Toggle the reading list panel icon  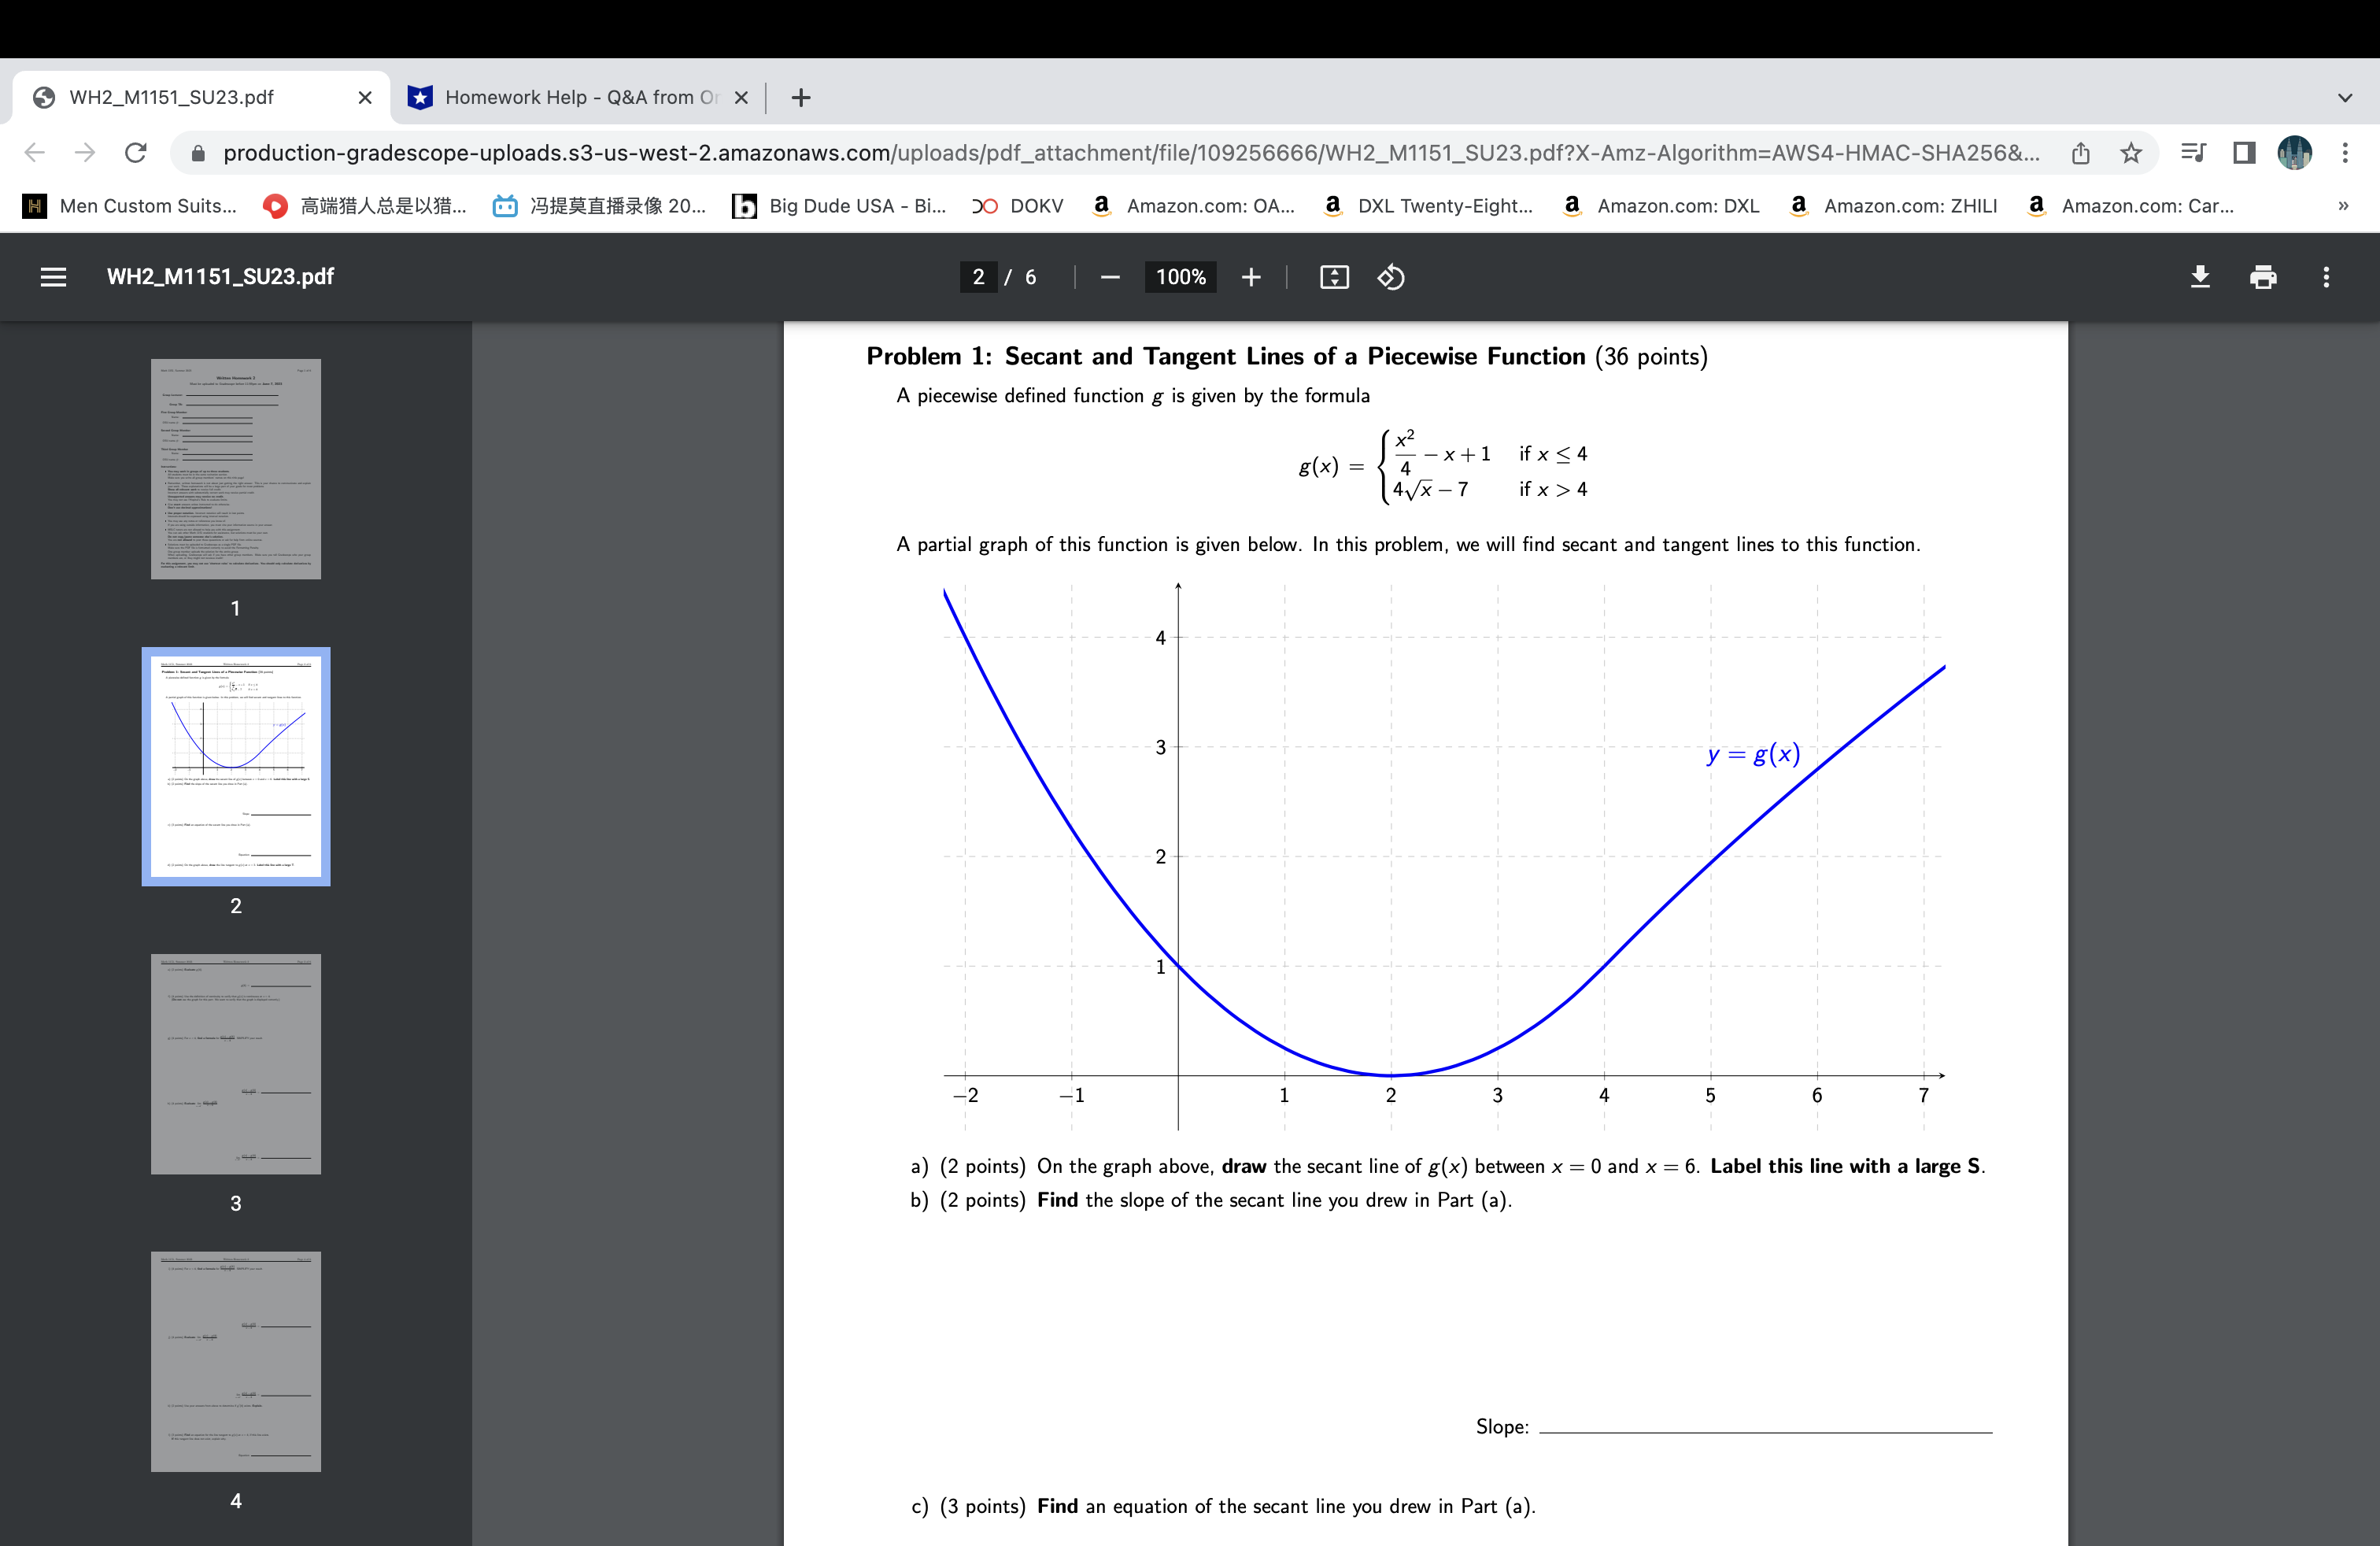[x=2193, y=152]
